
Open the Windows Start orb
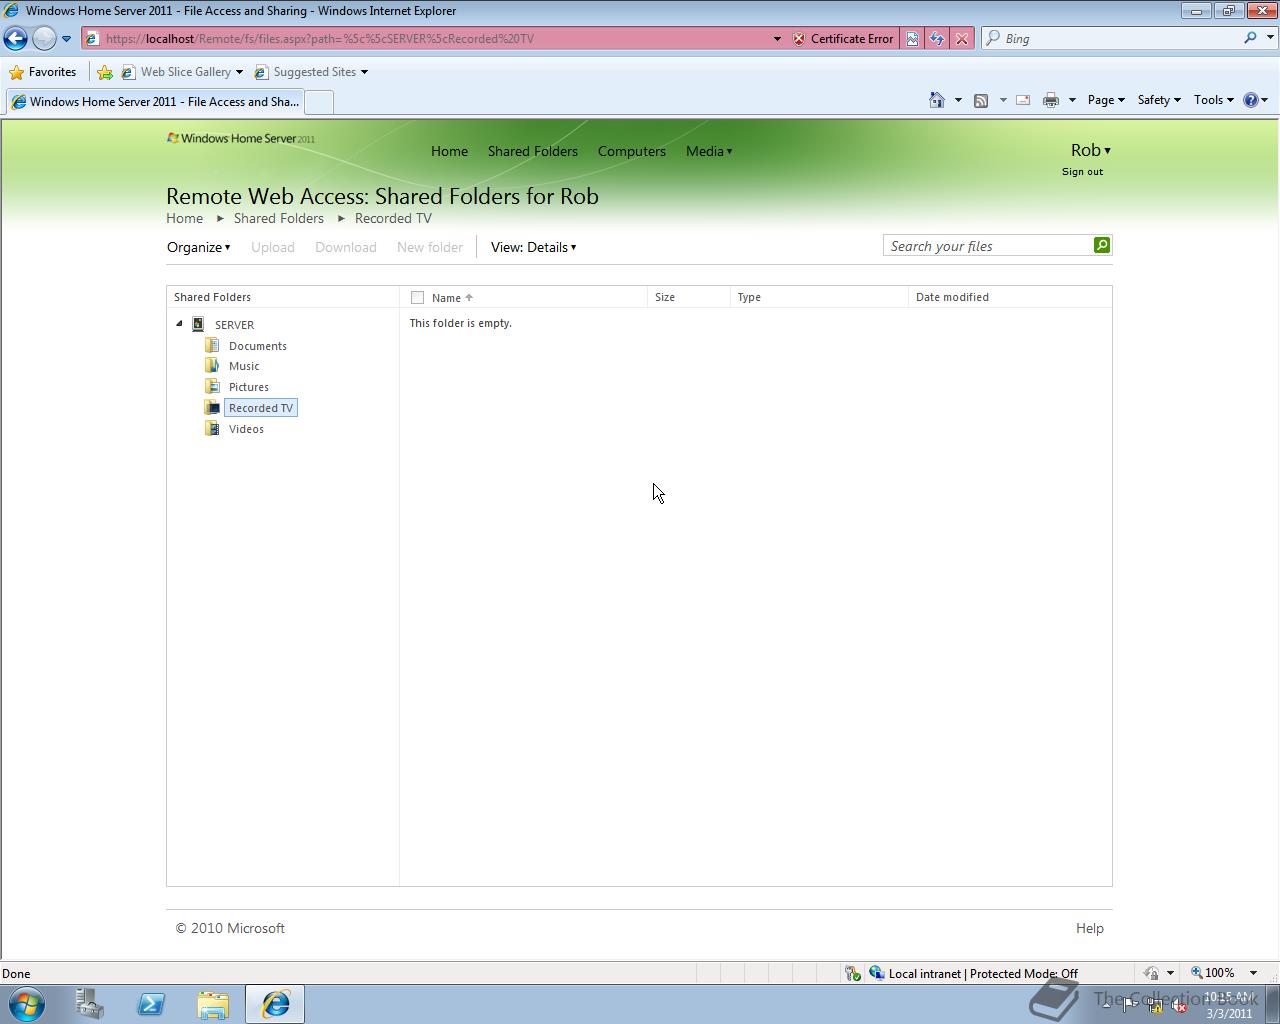pyautogui.click(x=26, y=1004)
